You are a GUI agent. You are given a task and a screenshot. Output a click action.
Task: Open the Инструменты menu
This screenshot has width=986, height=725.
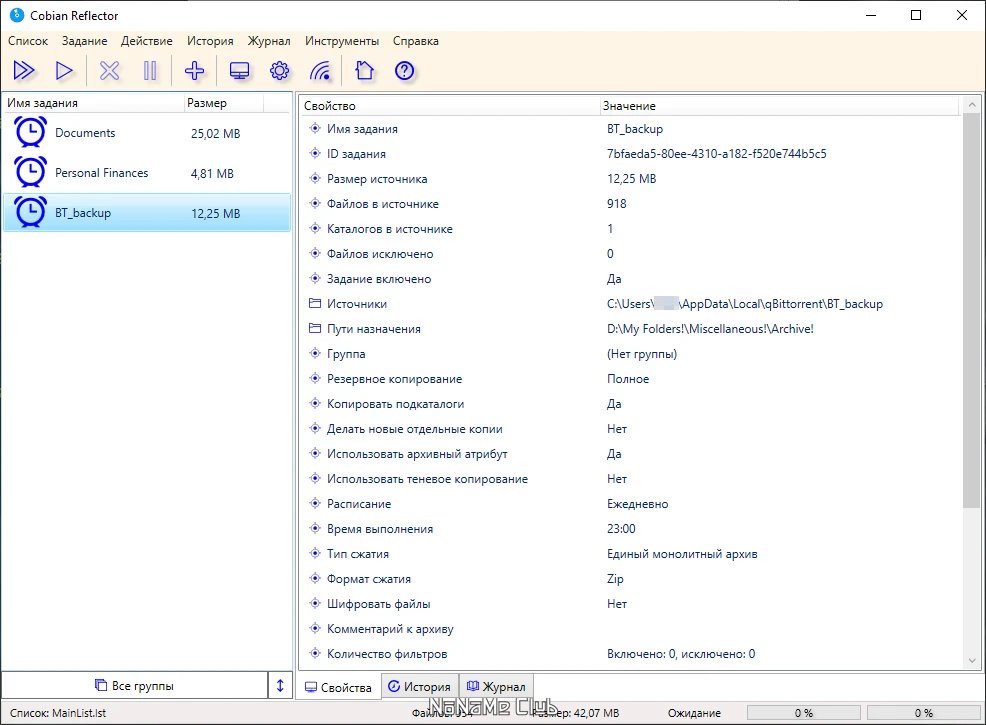point(342,41)
